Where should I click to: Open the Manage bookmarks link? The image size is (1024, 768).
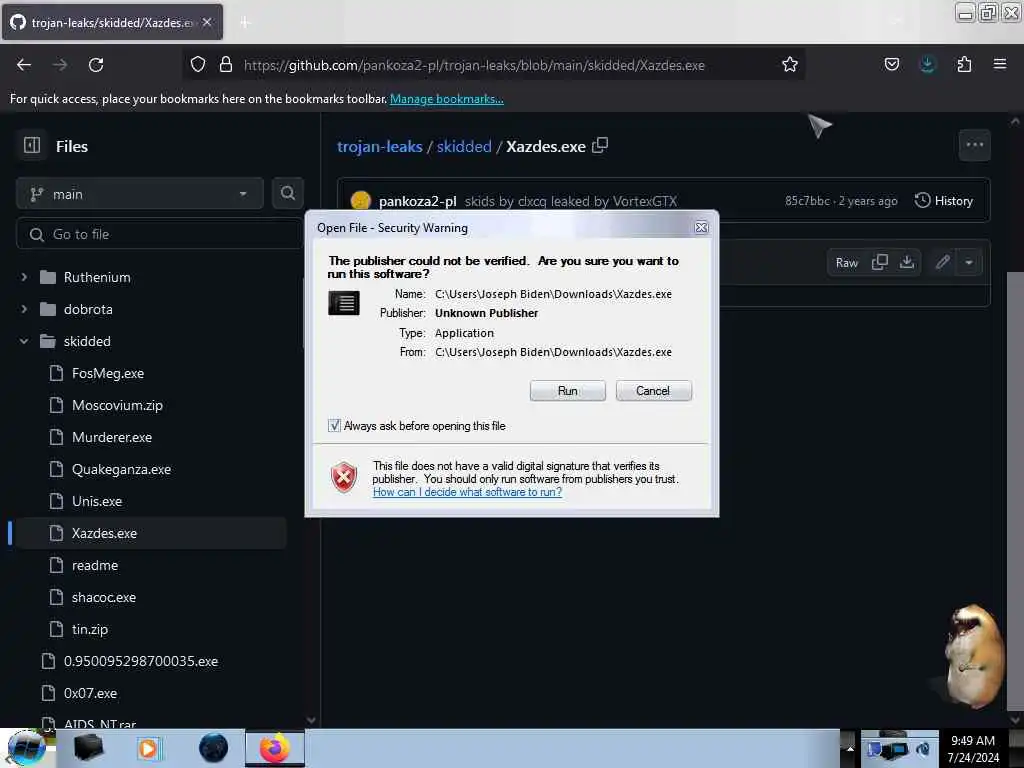[447, 99]
